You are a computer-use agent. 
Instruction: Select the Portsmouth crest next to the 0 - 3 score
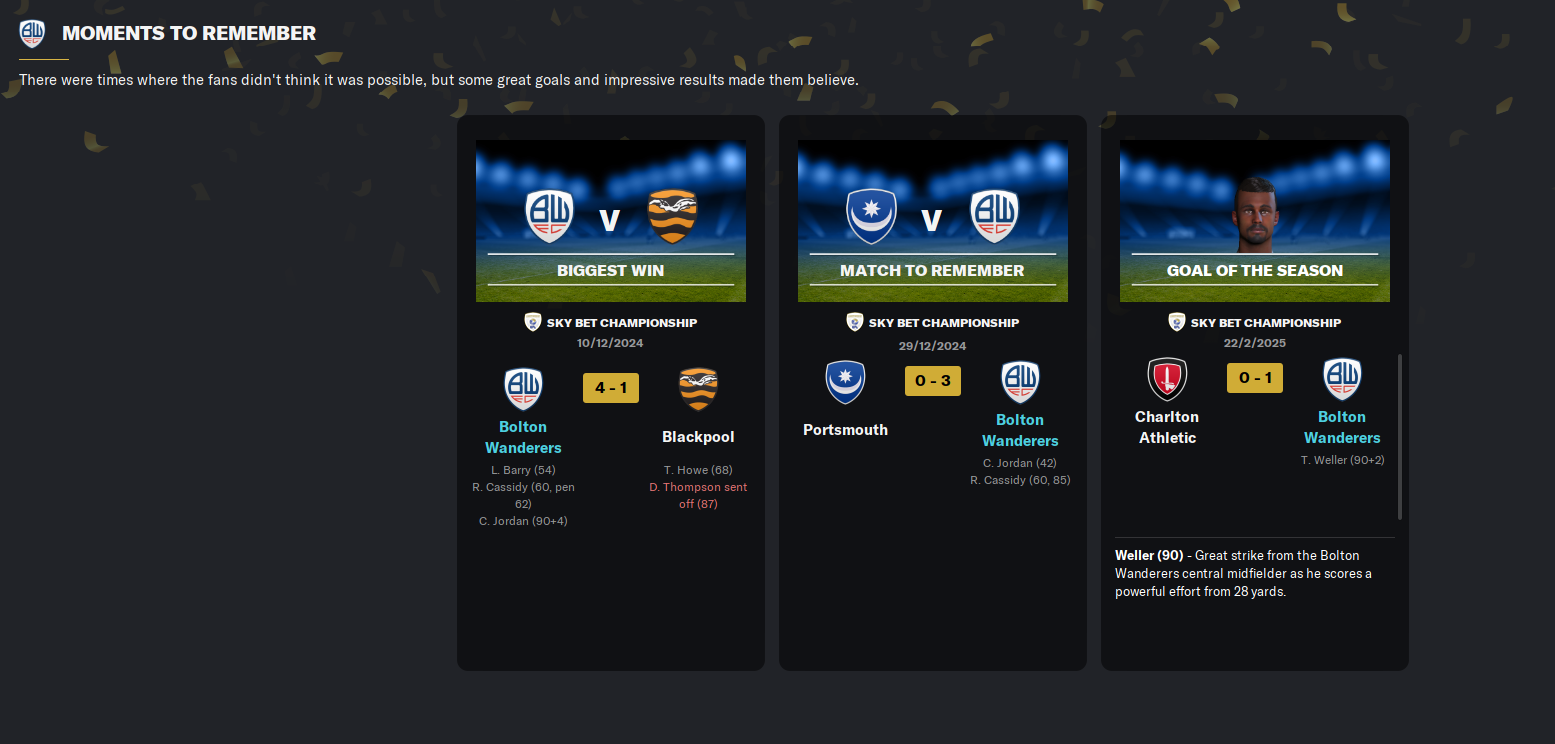pyautogui.click(x=845, y=383)
